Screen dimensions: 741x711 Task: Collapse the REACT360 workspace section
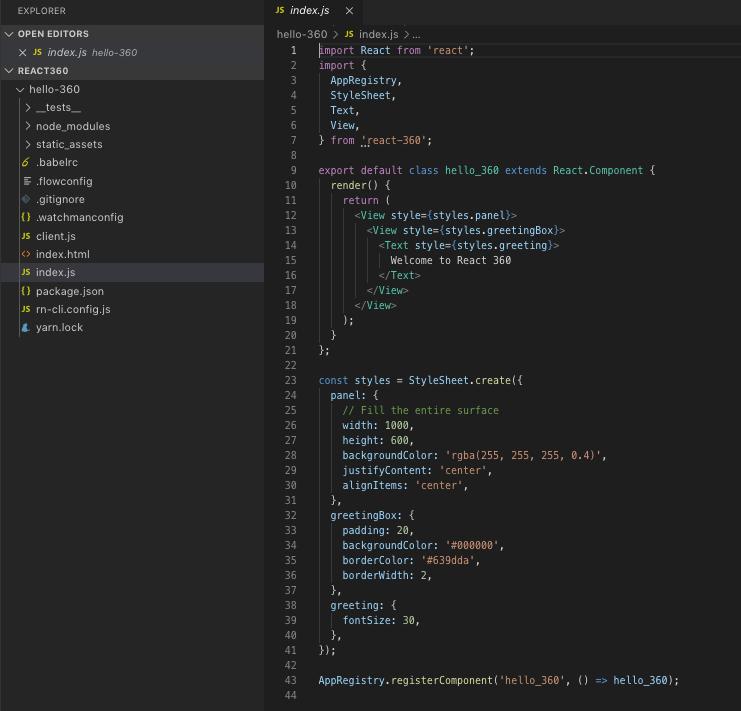[x=9, y=71]
